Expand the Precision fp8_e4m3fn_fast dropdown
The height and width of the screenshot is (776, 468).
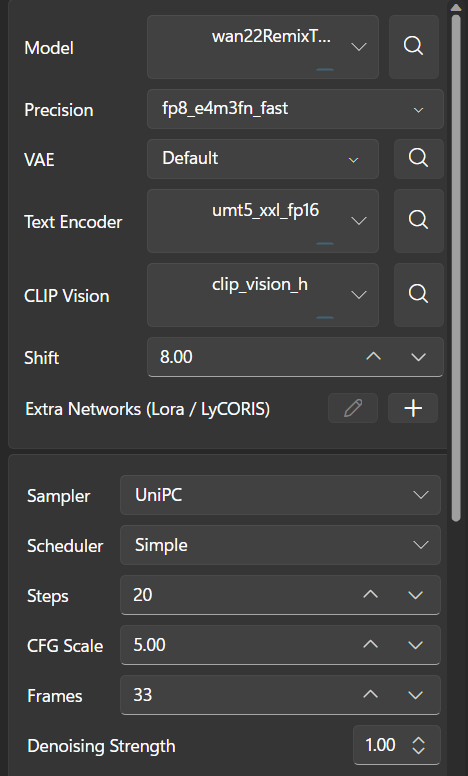click(295, 109)
